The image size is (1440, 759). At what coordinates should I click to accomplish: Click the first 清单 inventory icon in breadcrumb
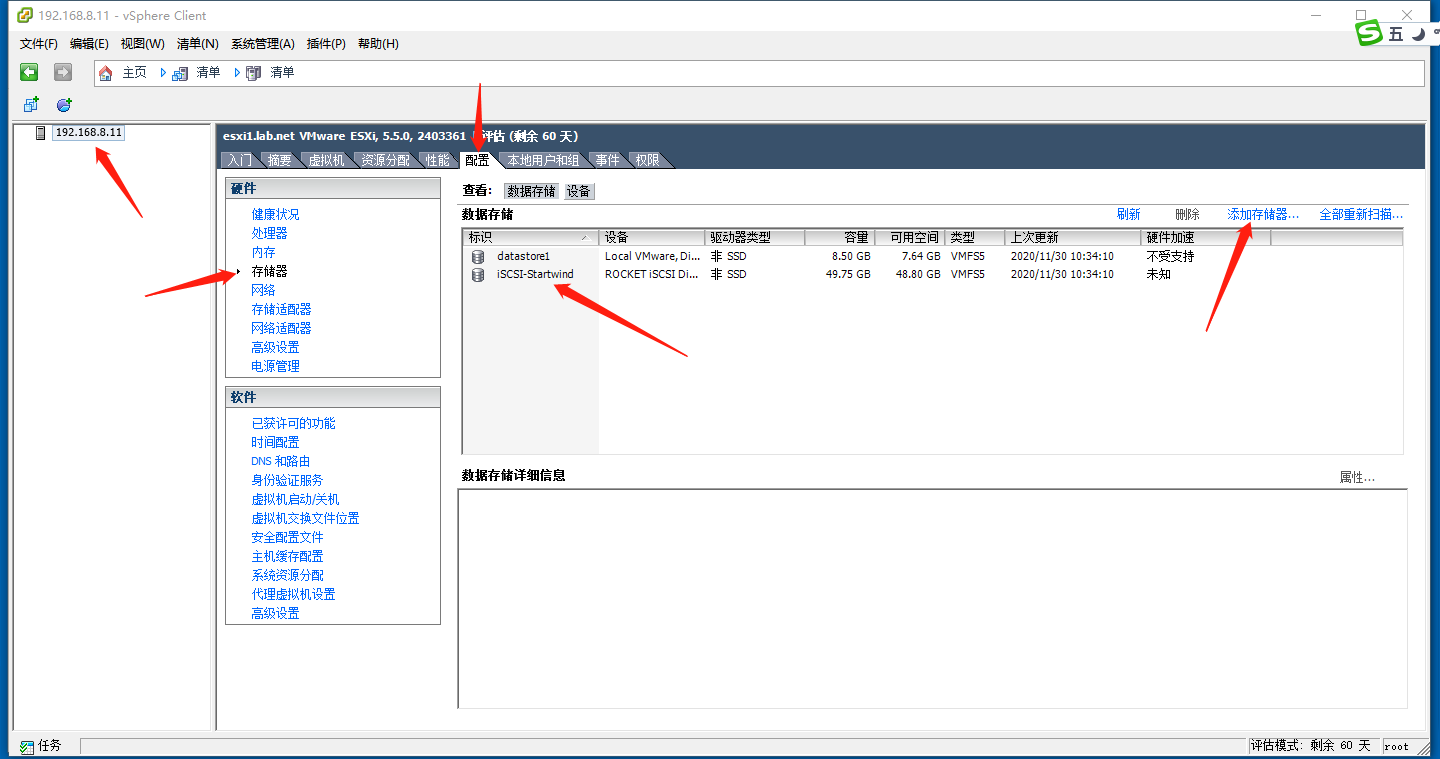click(180, 73)
